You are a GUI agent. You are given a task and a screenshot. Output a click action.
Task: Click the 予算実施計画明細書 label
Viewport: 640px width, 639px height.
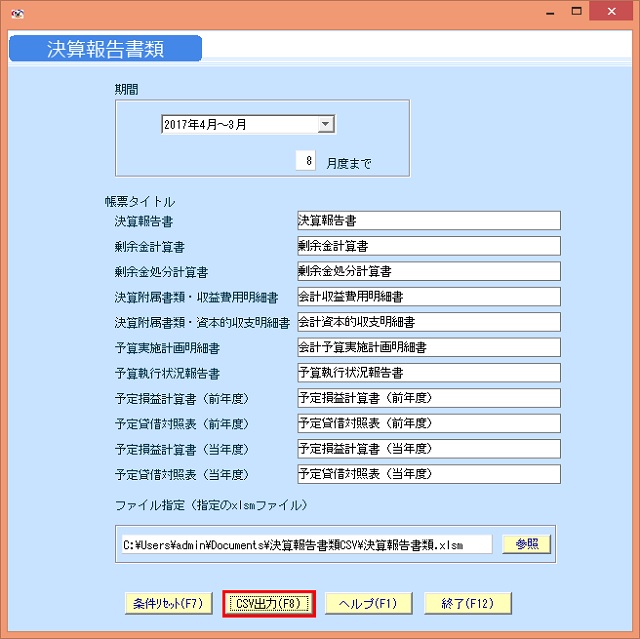click(x=167, y=348)
